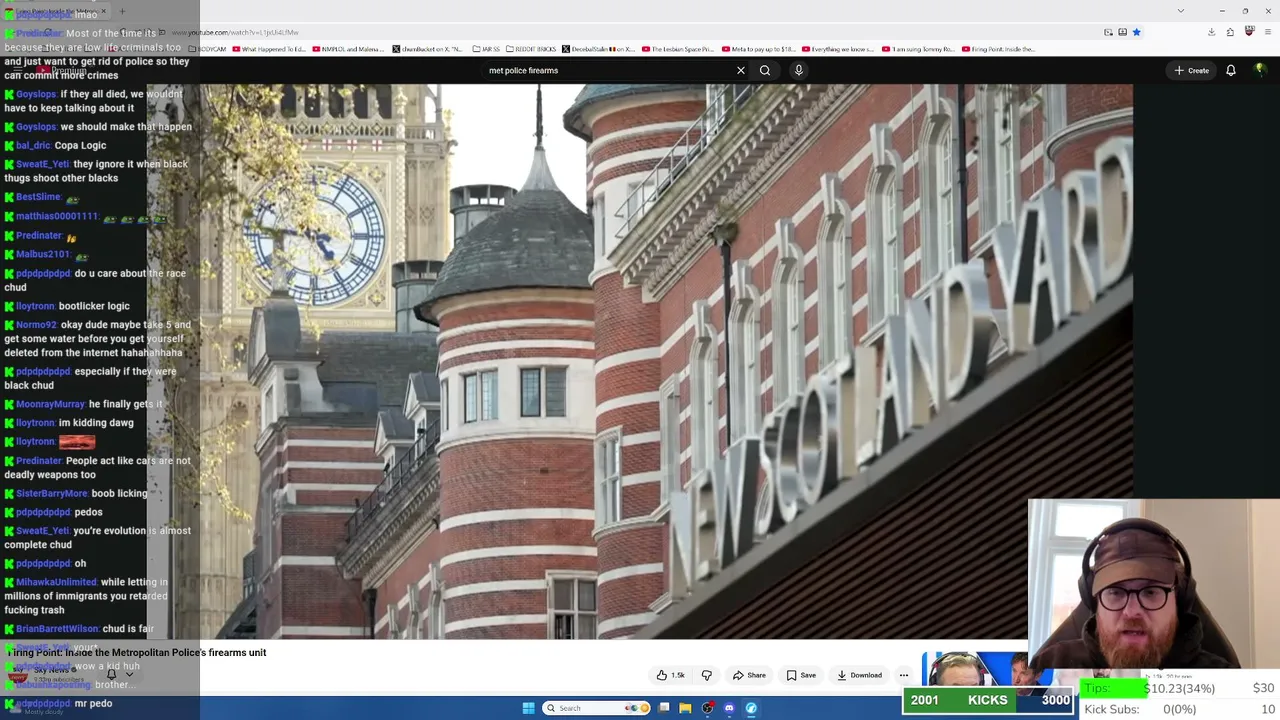Open browser new tab with plus button
Viewport: 1280px width, 720px height.
pyautogui.click(x=122, y=12)
